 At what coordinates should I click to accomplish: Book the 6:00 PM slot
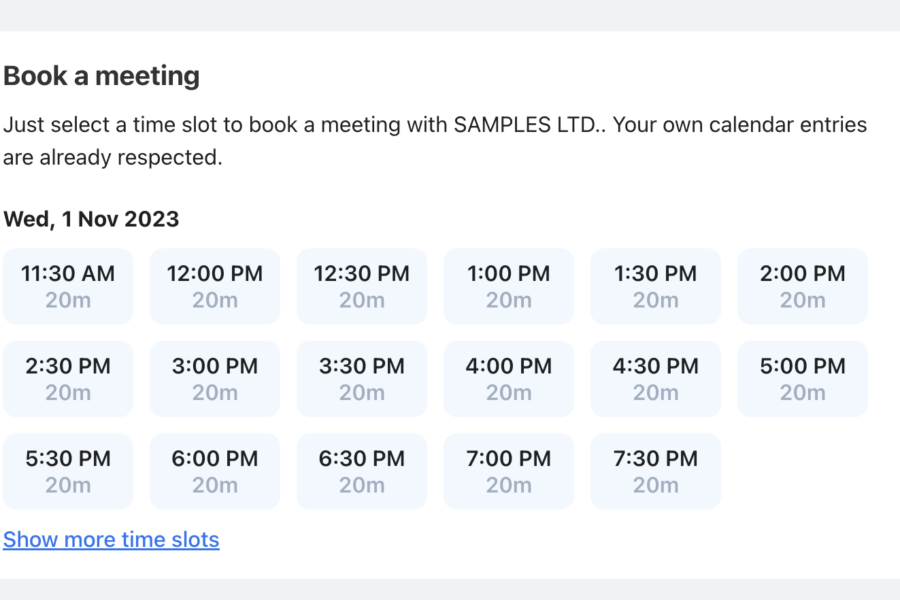pyautogui.click(x=215, y=471)
